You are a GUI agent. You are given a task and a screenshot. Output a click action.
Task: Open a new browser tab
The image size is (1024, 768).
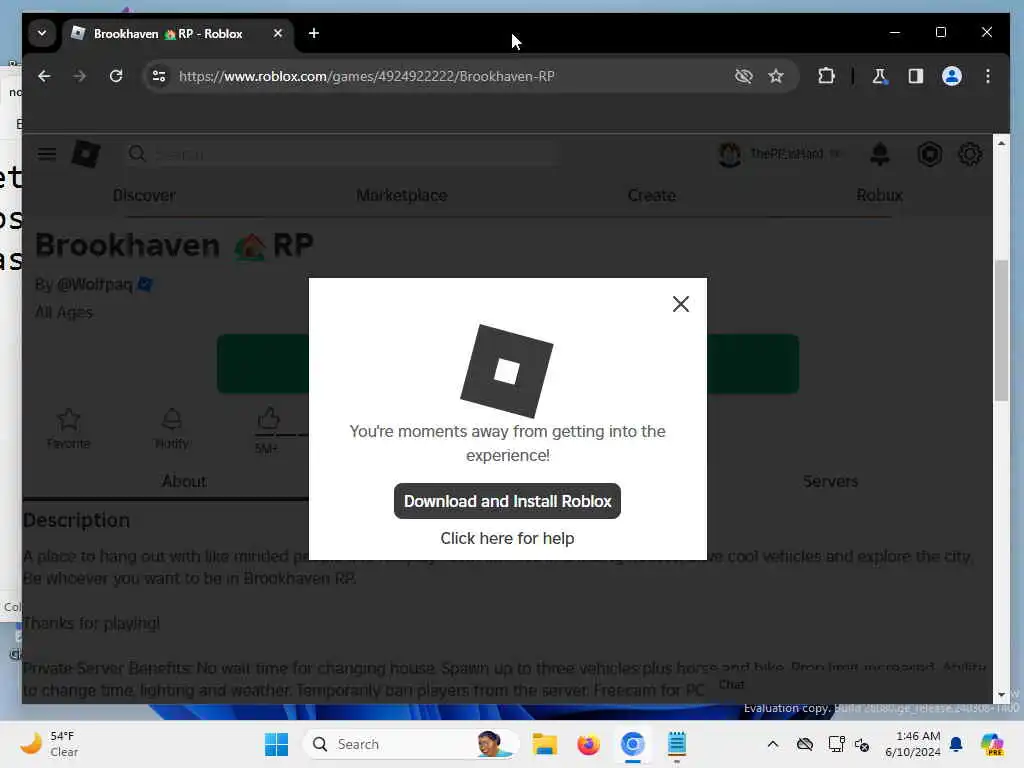coord(314,33)
